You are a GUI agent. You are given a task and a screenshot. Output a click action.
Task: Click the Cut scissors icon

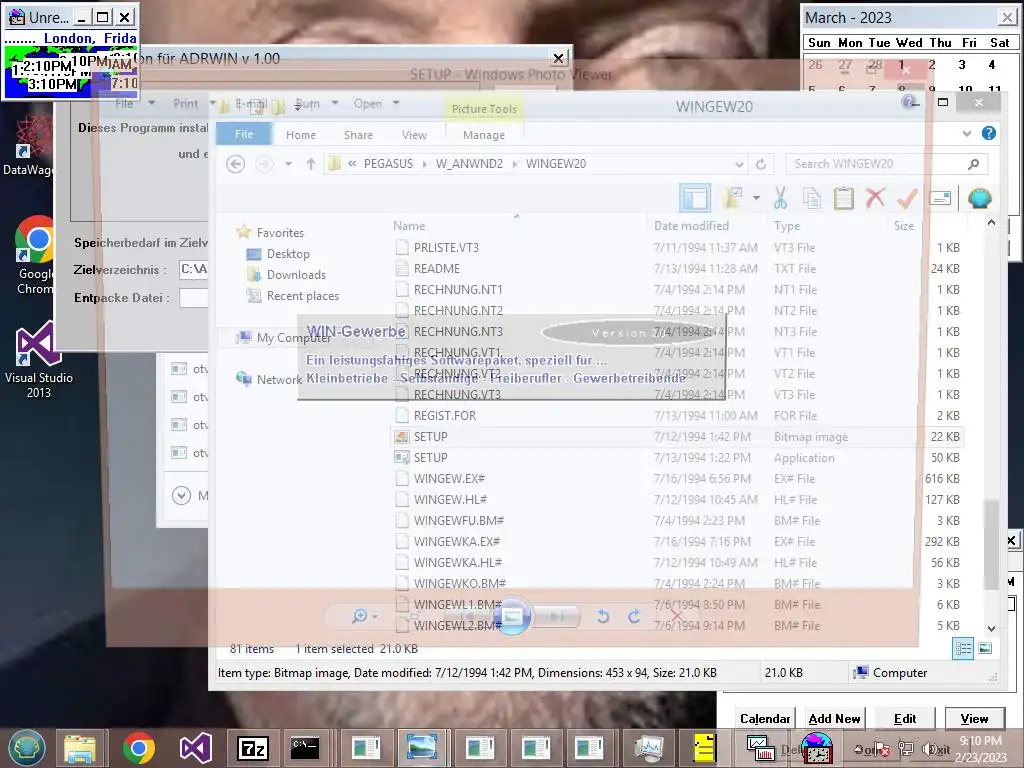(x=780, y=198)
